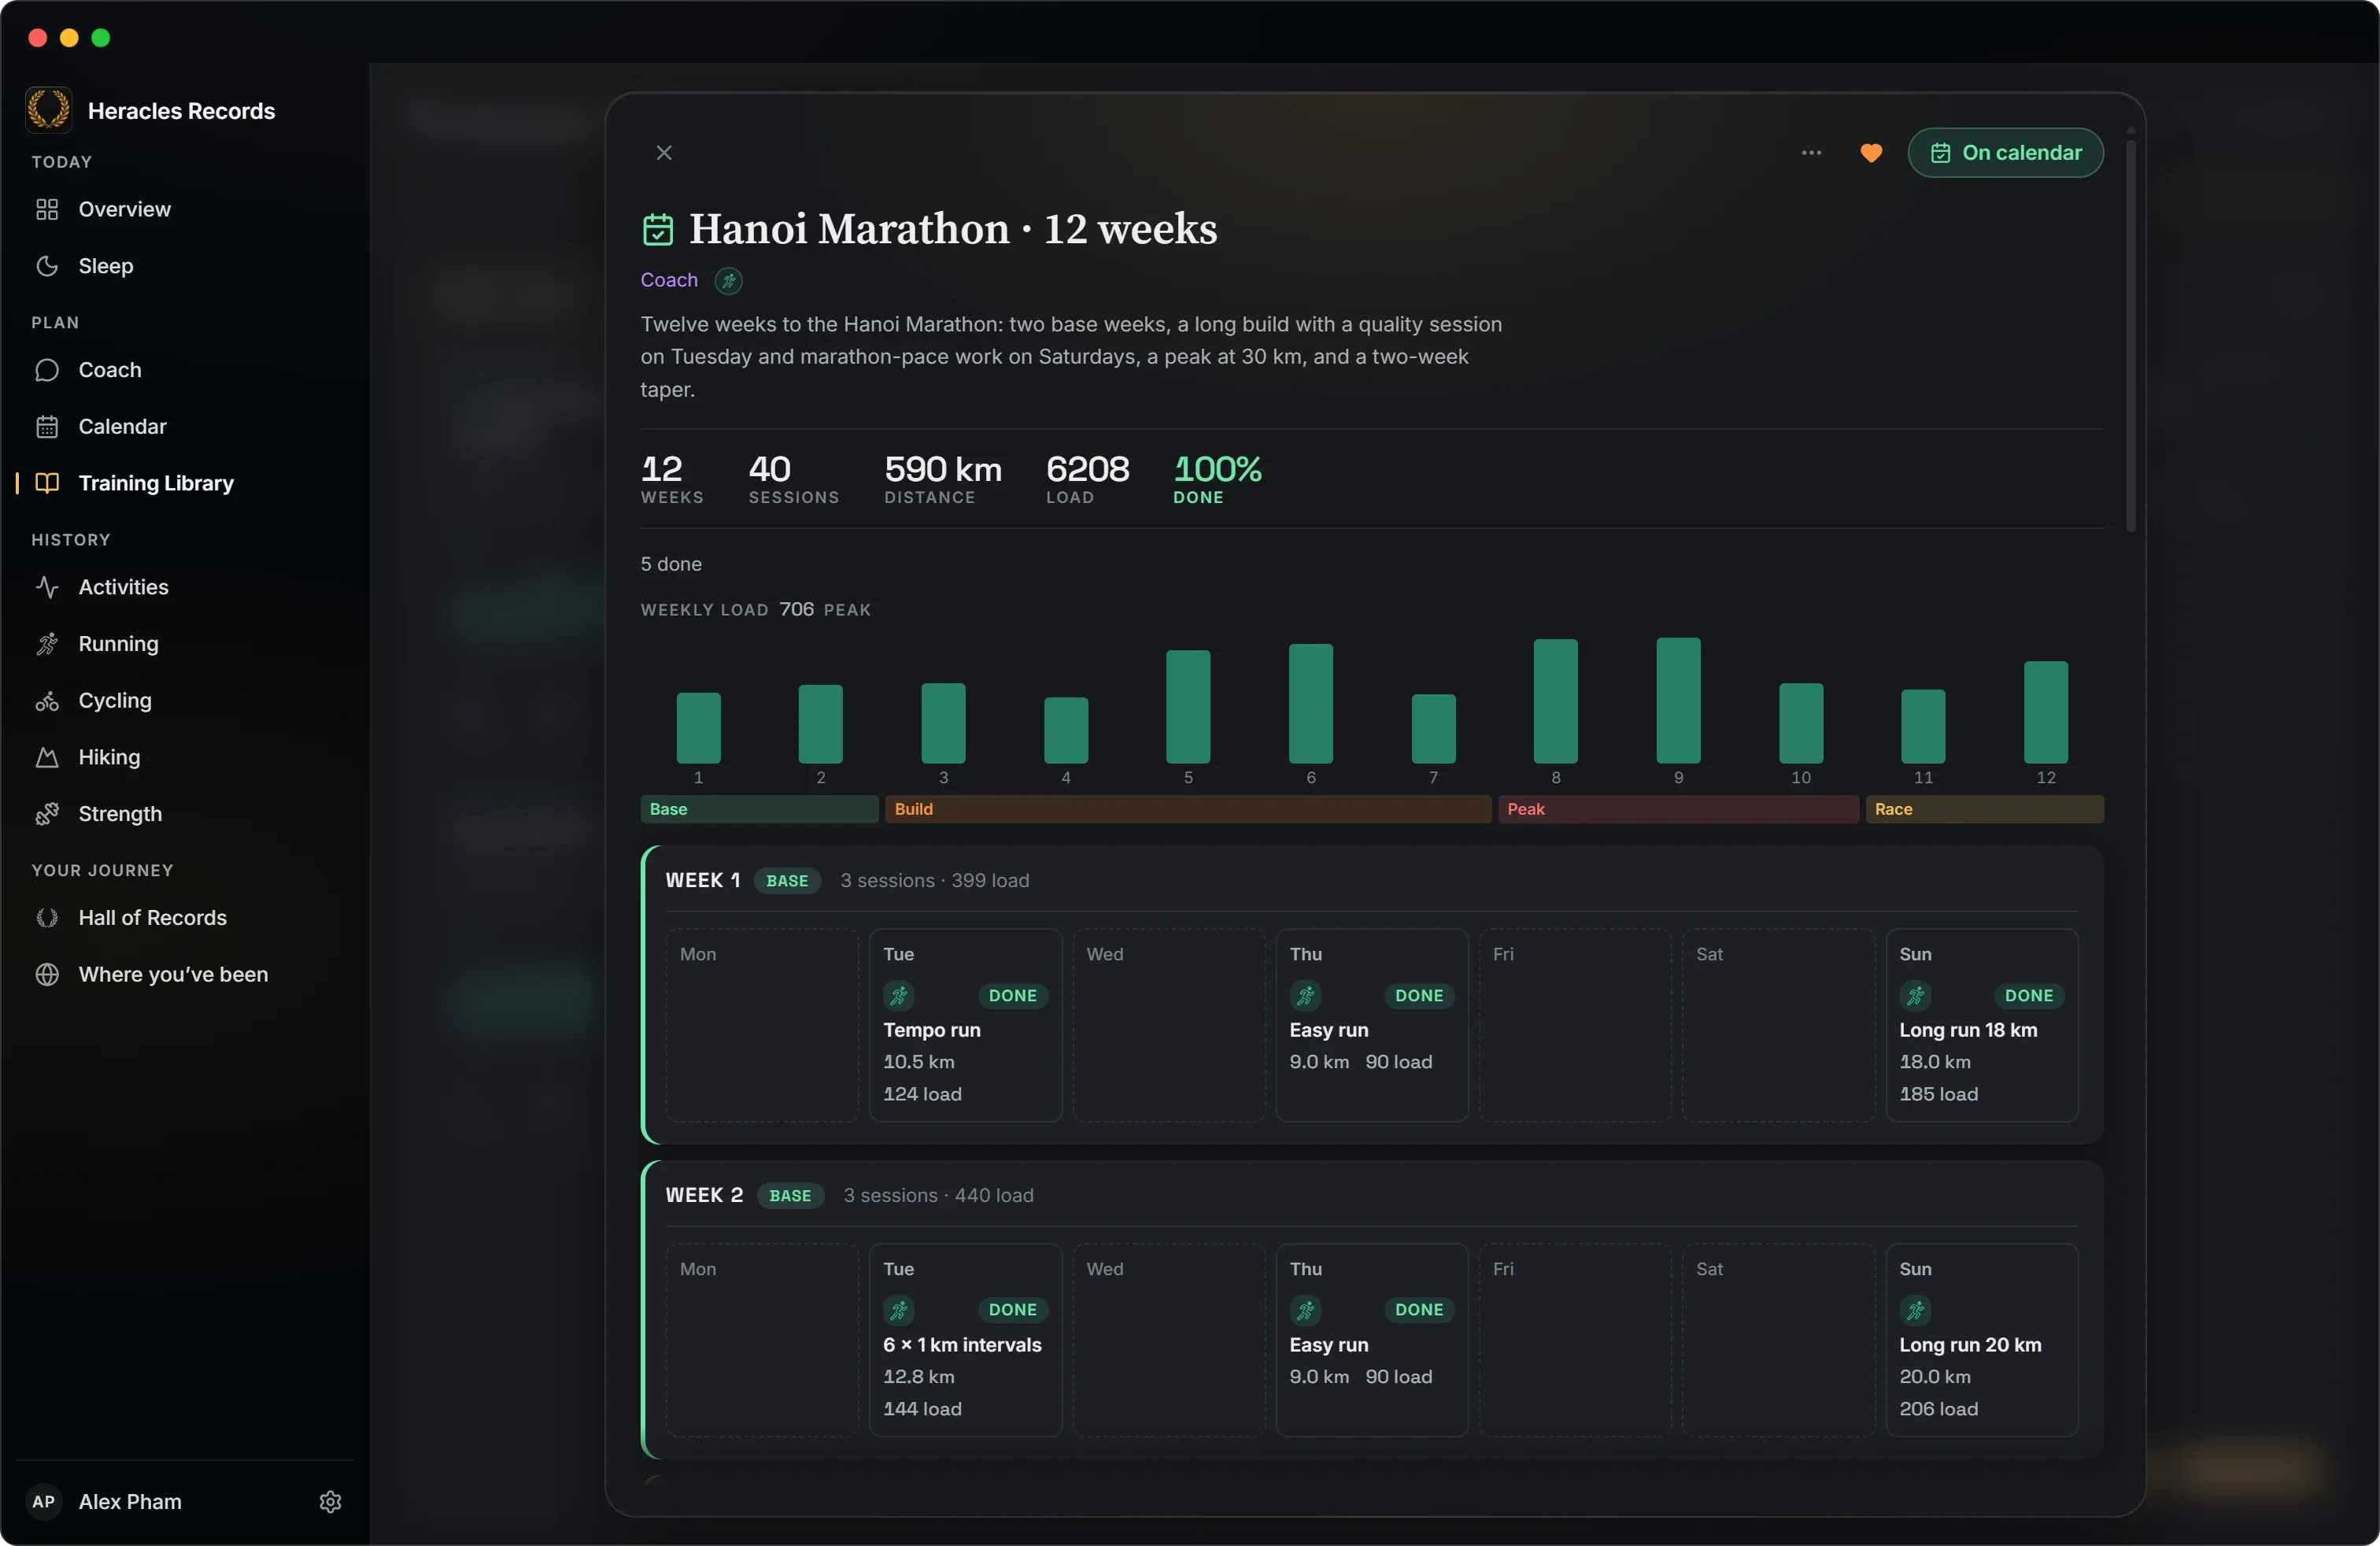Open Week 1 Tuesday Tempo run session
This screenshot has width=2380, height=1546.
(x=965, y=1025)
